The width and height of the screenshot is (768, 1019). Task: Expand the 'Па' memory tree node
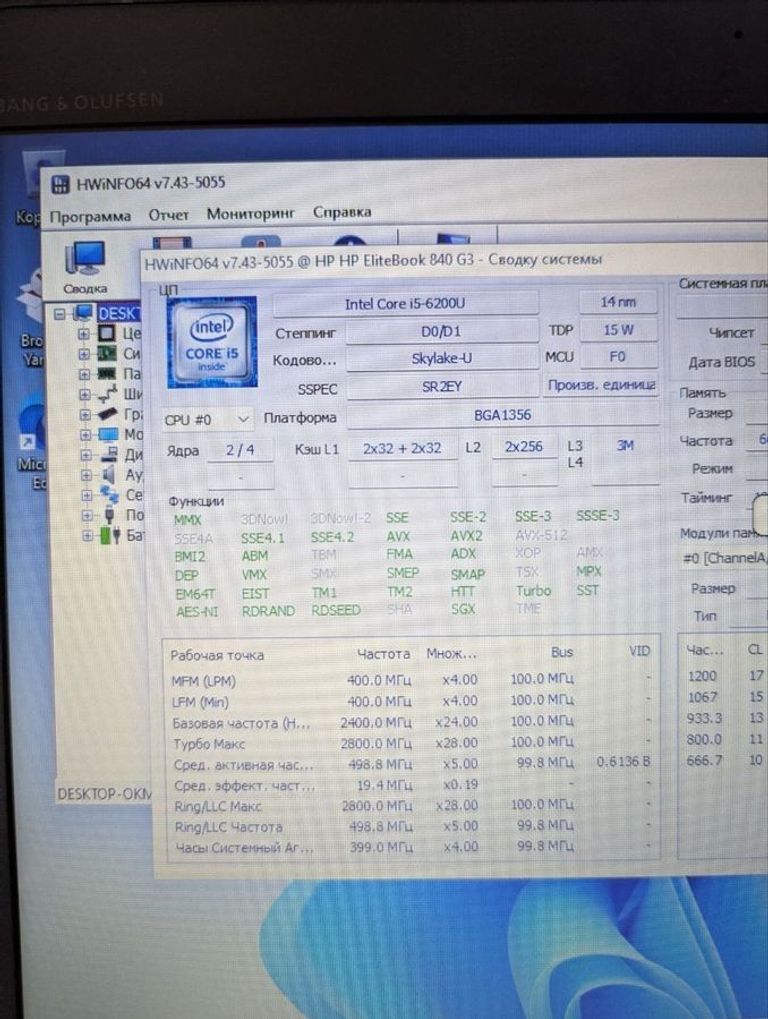[x=84, y=374]
